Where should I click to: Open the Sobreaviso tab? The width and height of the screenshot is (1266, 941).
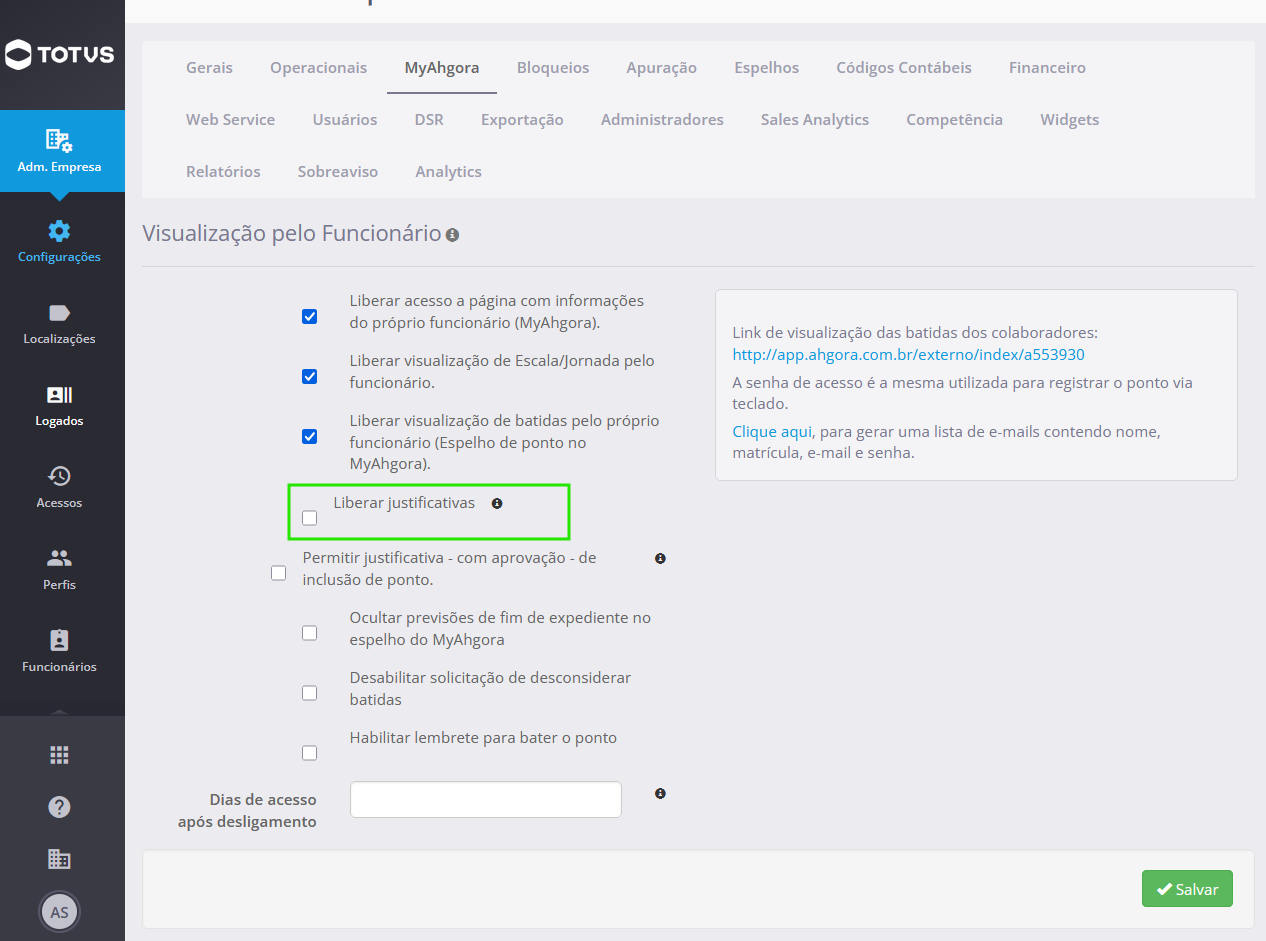(x=338, y=172)
